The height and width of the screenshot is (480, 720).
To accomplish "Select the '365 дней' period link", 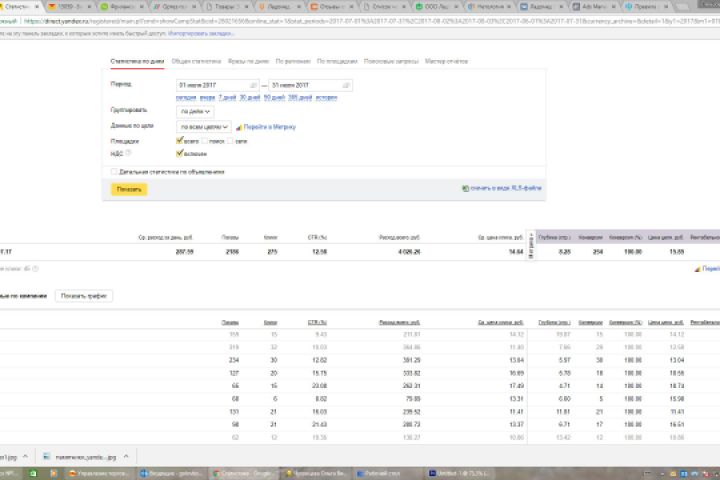I will click(x=300, y=97).
